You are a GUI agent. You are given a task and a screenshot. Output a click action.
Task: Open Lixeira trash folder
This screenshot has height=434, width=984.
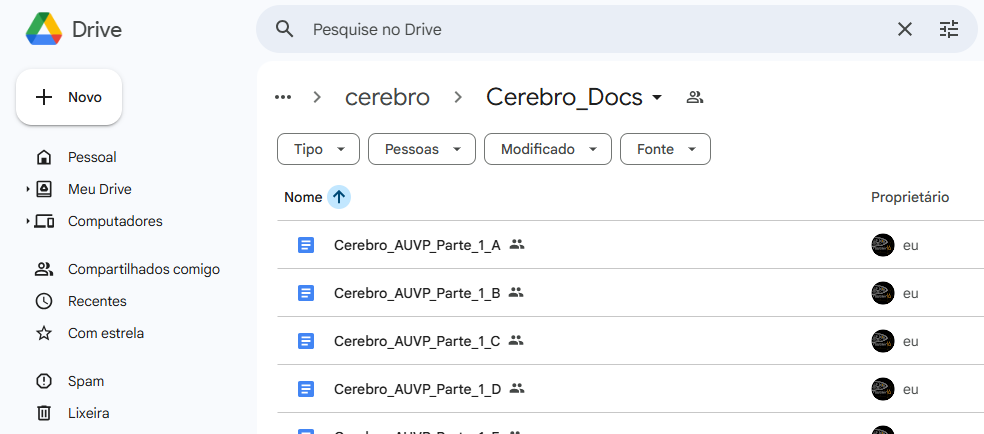click(x=88, y=413)
